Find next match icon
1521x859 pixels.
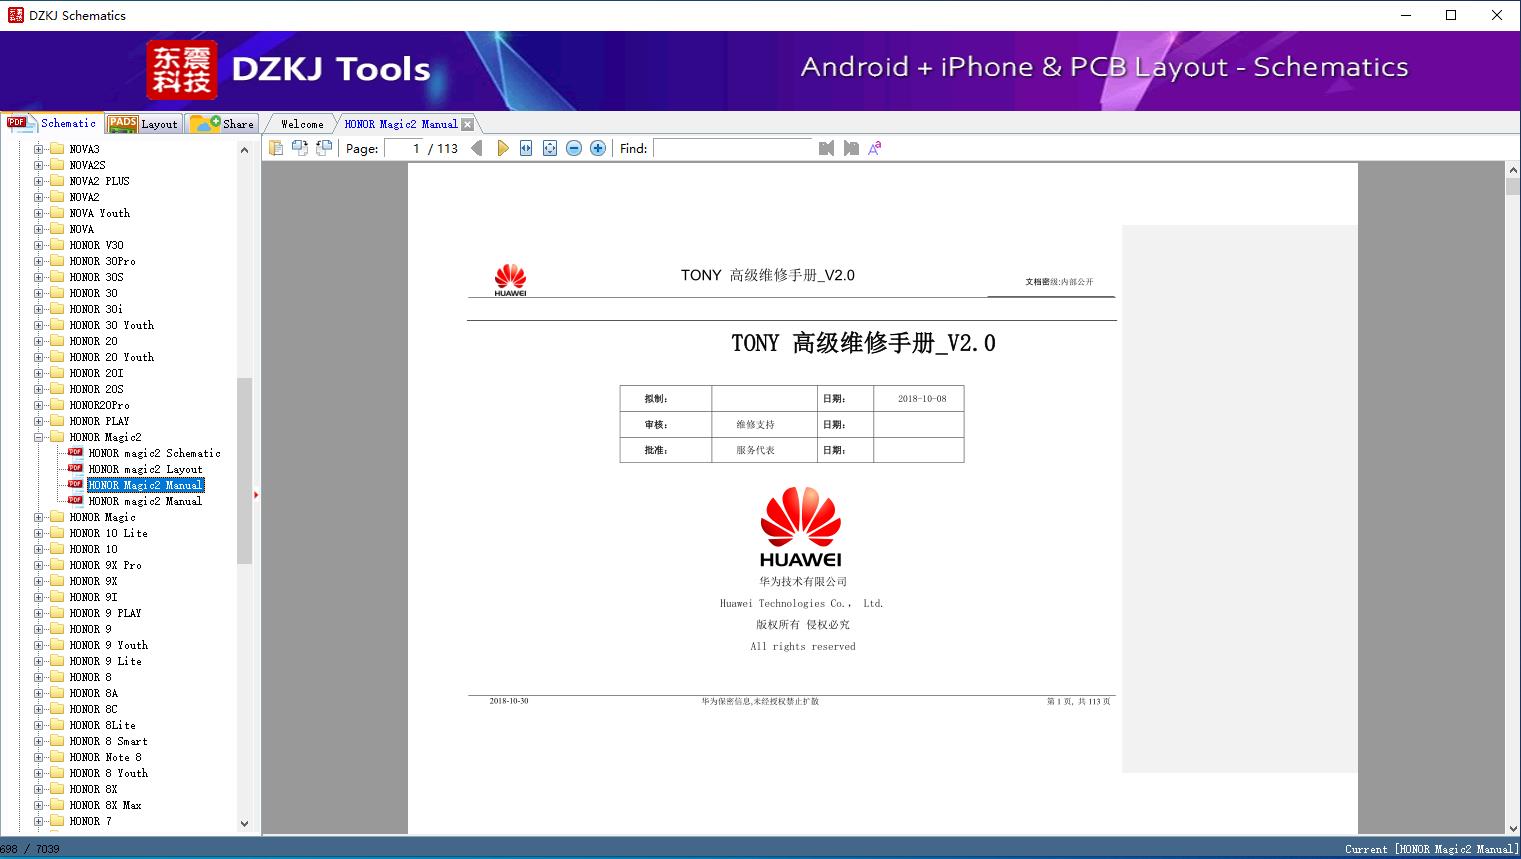tap(851, 148)
